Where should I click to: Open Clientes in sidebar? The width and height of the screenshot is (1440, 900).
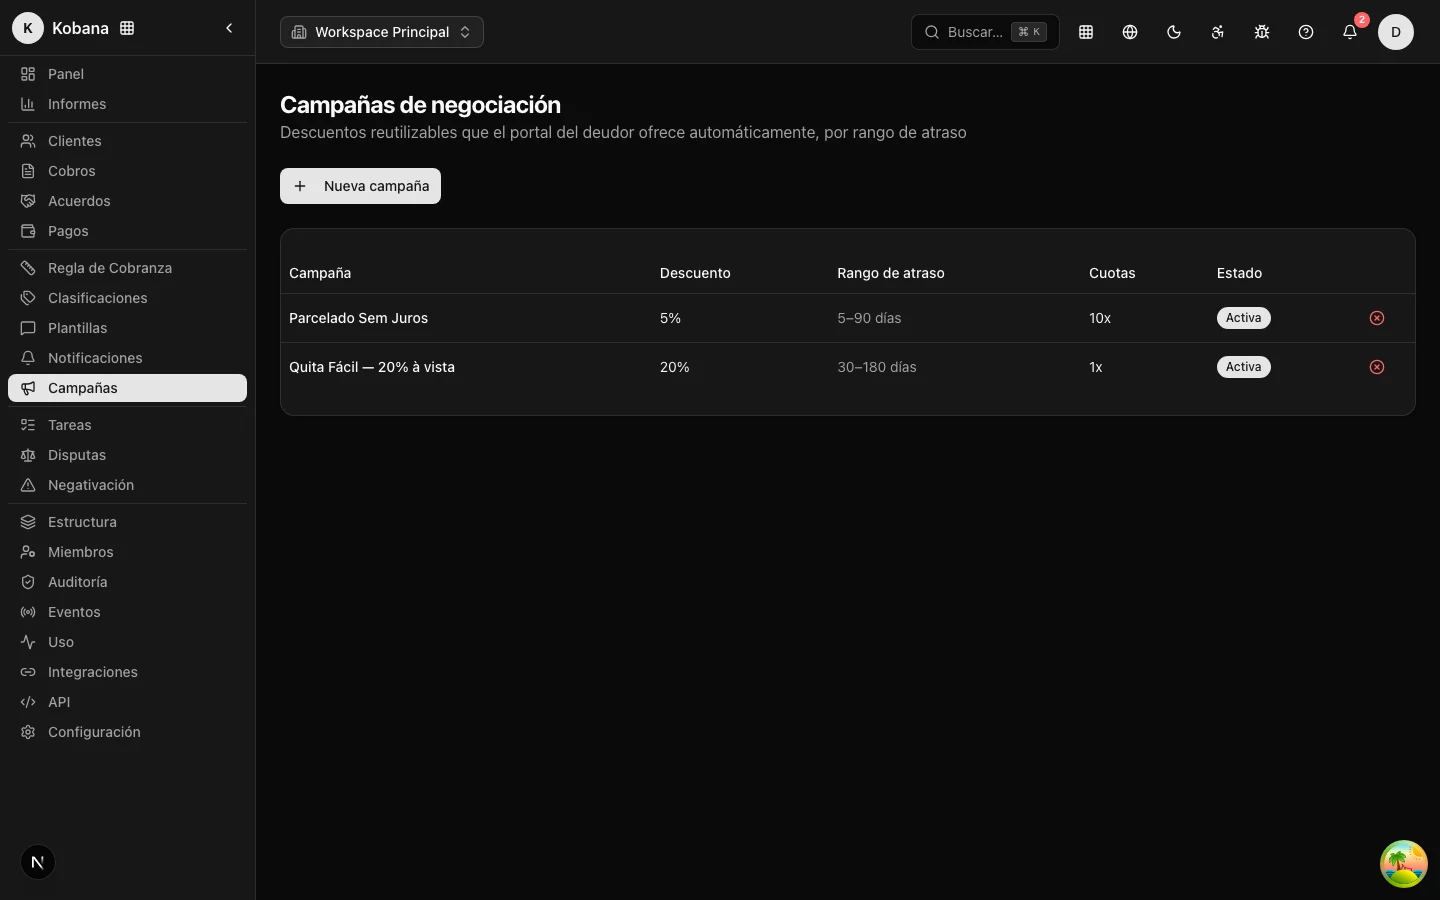[127, 141]
